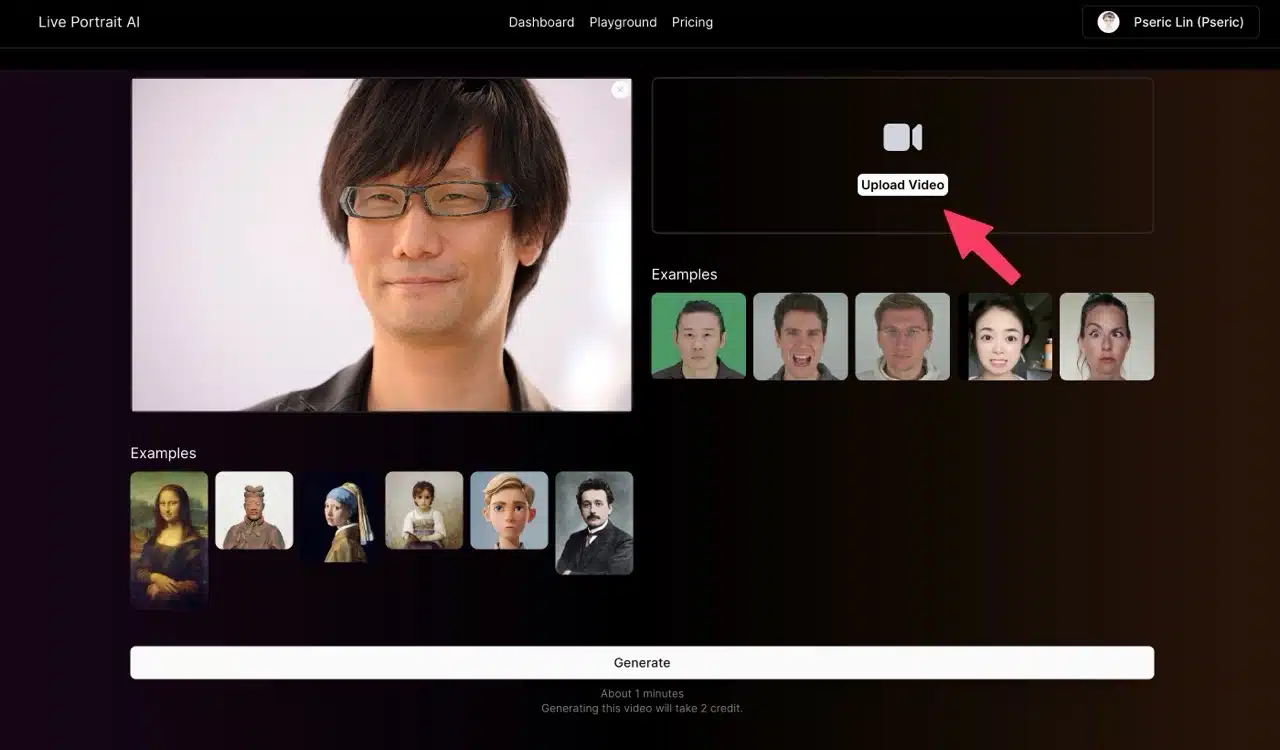Open the Pseric Lin account menu
The height and width of the screenshot is (750, 1280).
point(1170,22)
